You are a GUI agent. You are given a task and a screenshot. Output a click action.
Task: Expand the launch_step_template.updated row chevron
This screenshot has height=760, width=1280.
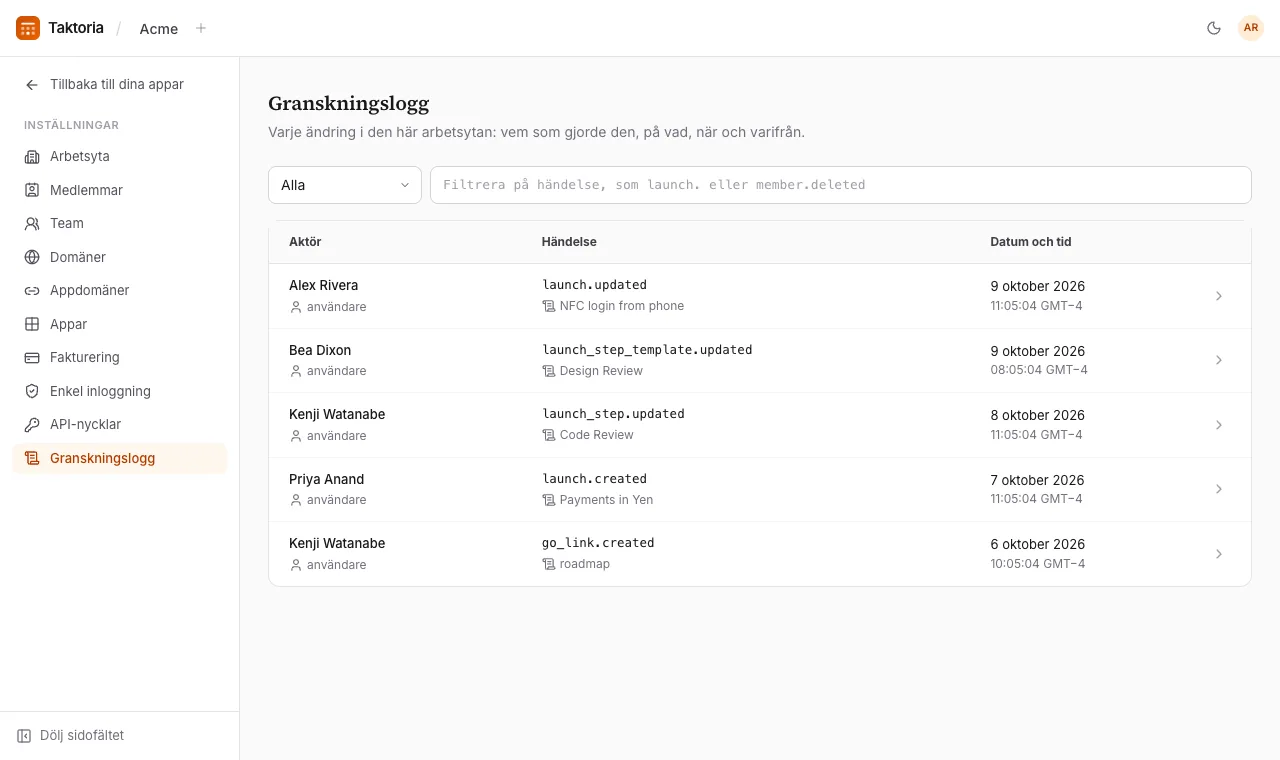click(x=1219, y=360)
